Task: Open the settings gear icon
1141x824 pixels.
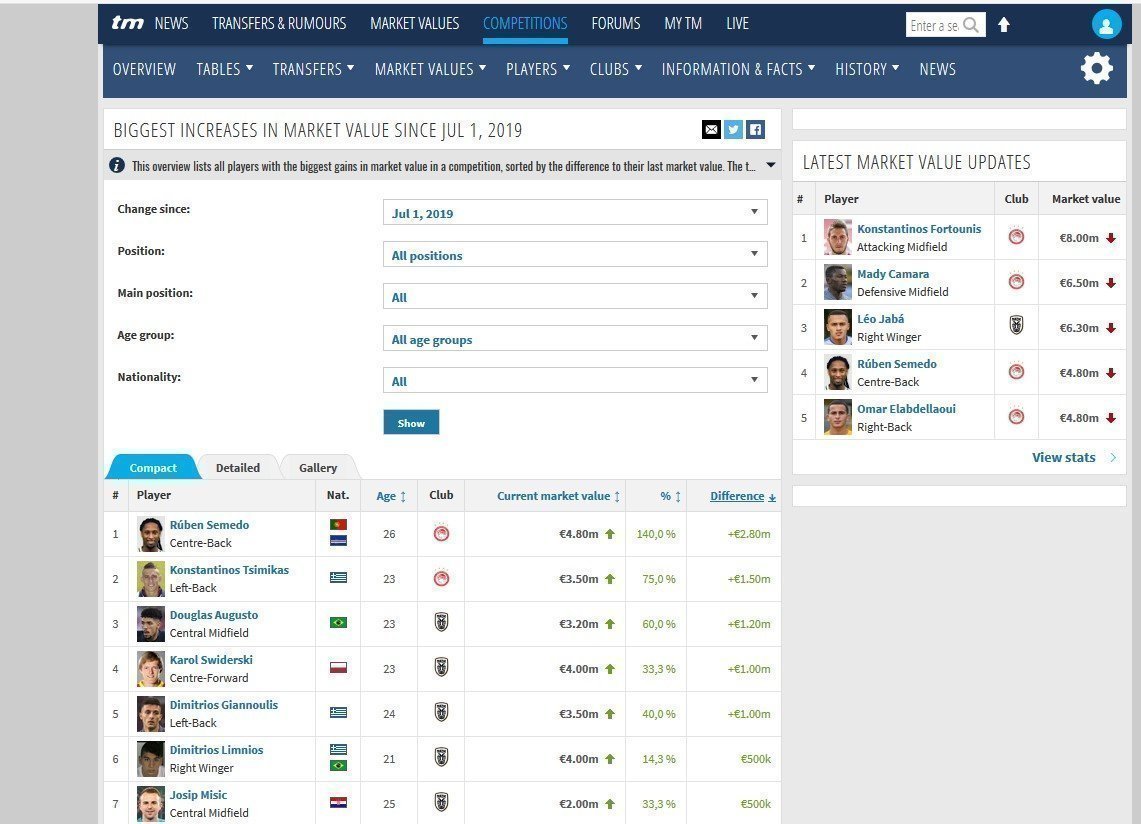Action: tap(1096, 68)
